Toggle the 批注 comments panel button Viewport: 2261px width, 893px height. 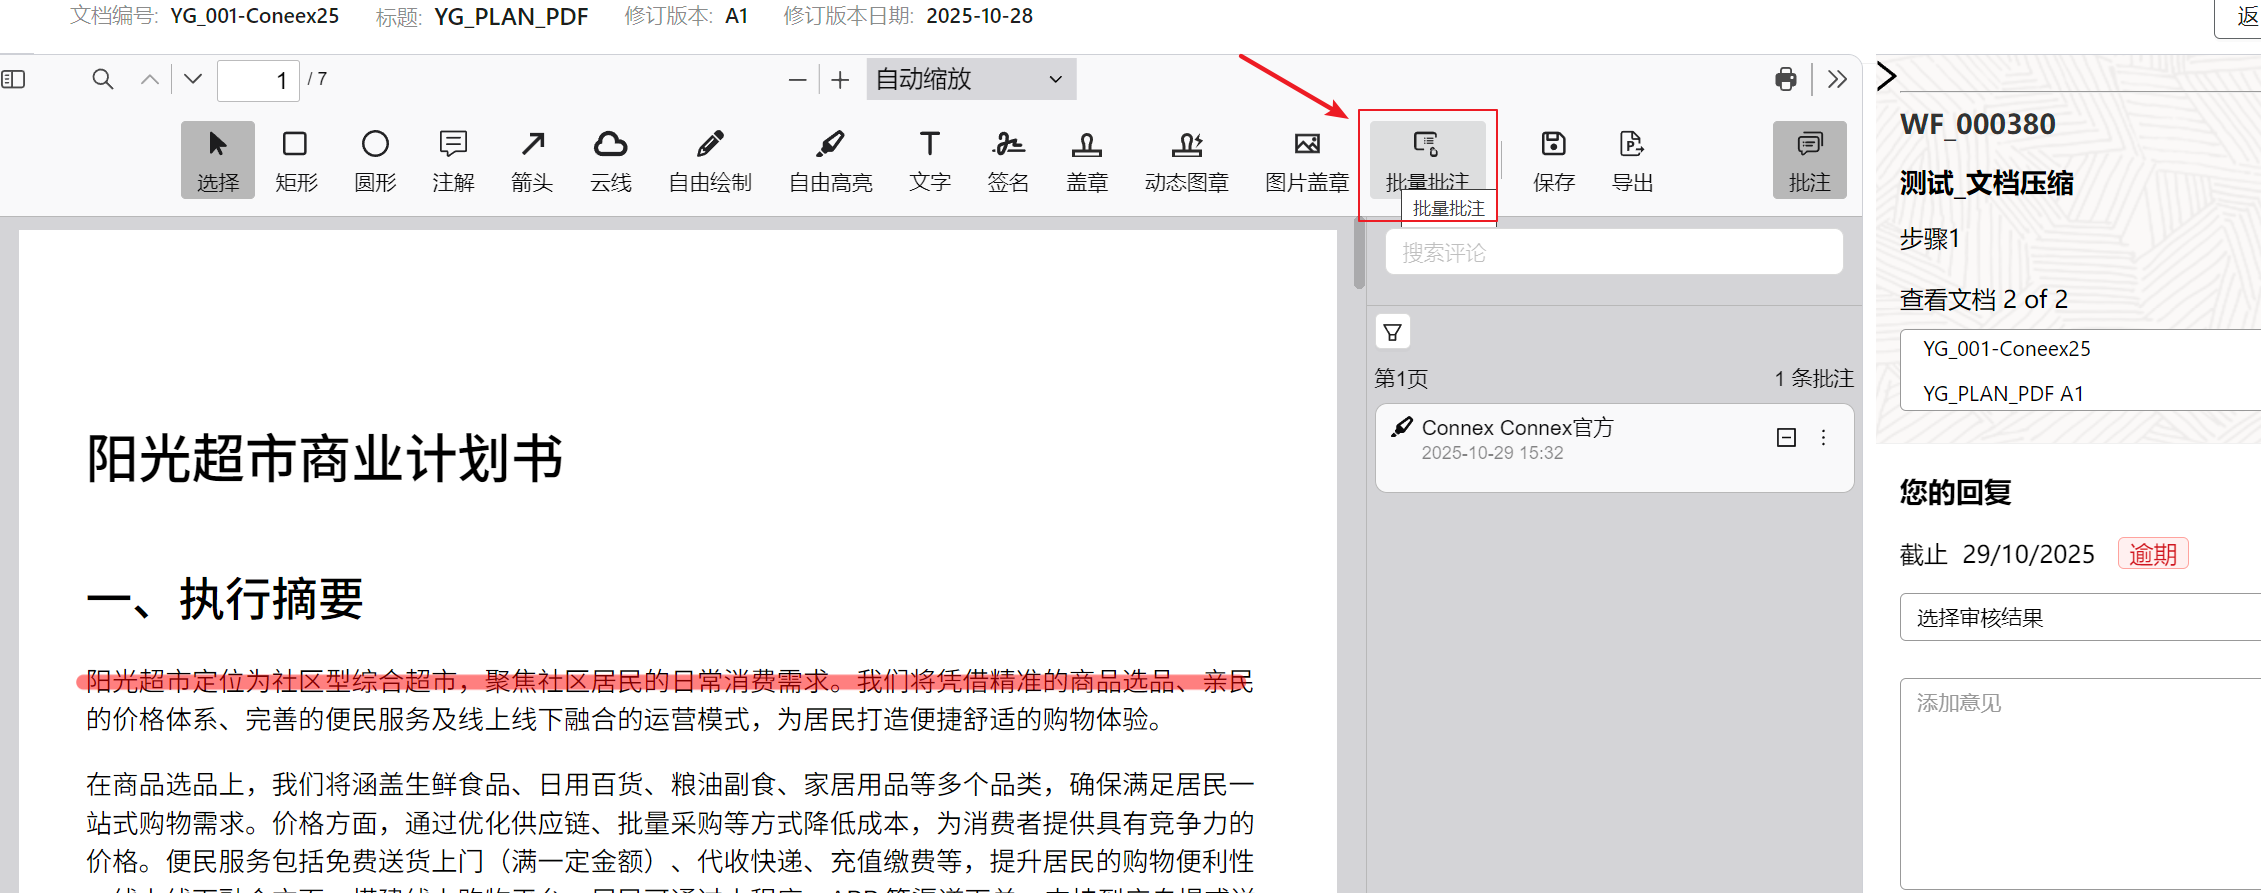[1809, 159]
